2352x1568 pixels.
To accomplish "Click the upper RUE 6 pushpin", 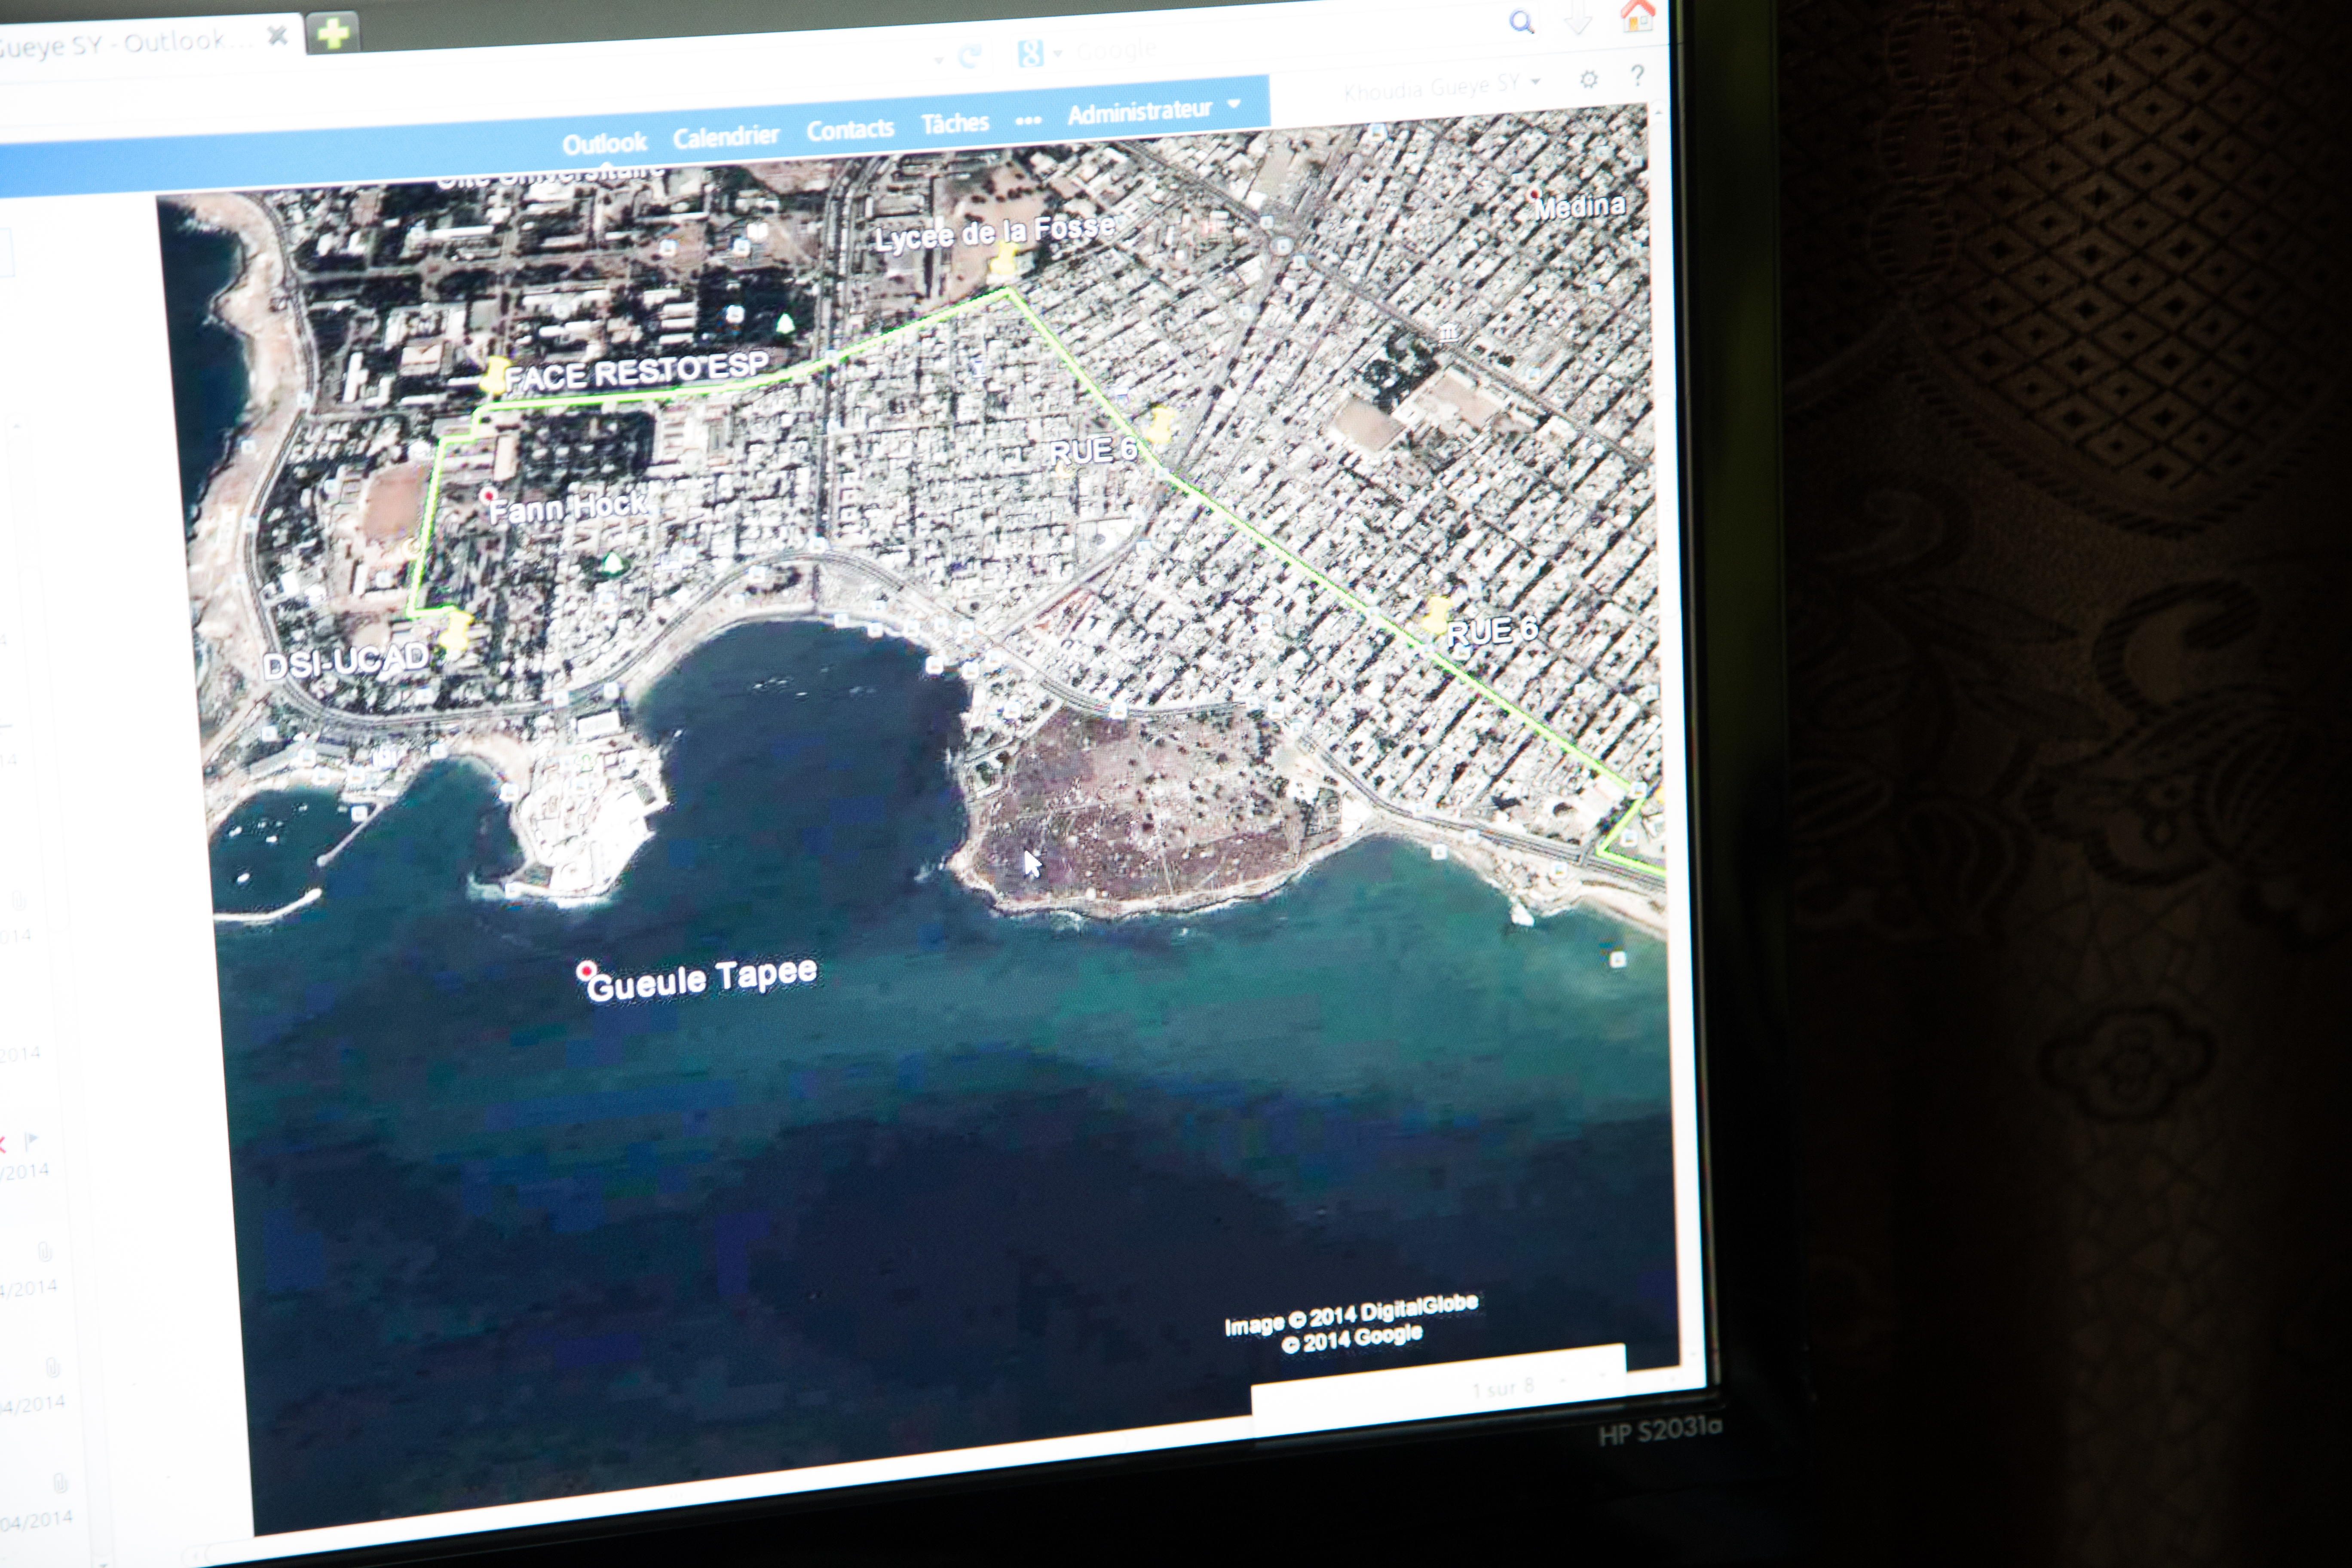I will [x=1161, y=425].
